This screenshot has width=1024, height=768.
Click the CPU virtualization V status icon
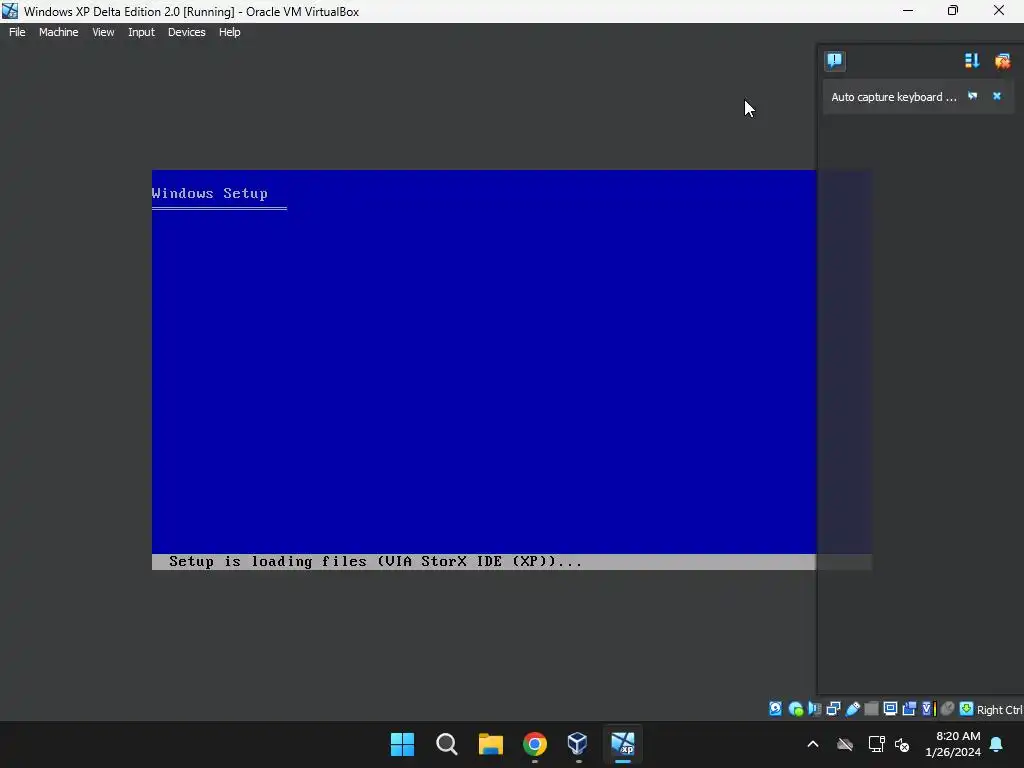tap(929, 709)
